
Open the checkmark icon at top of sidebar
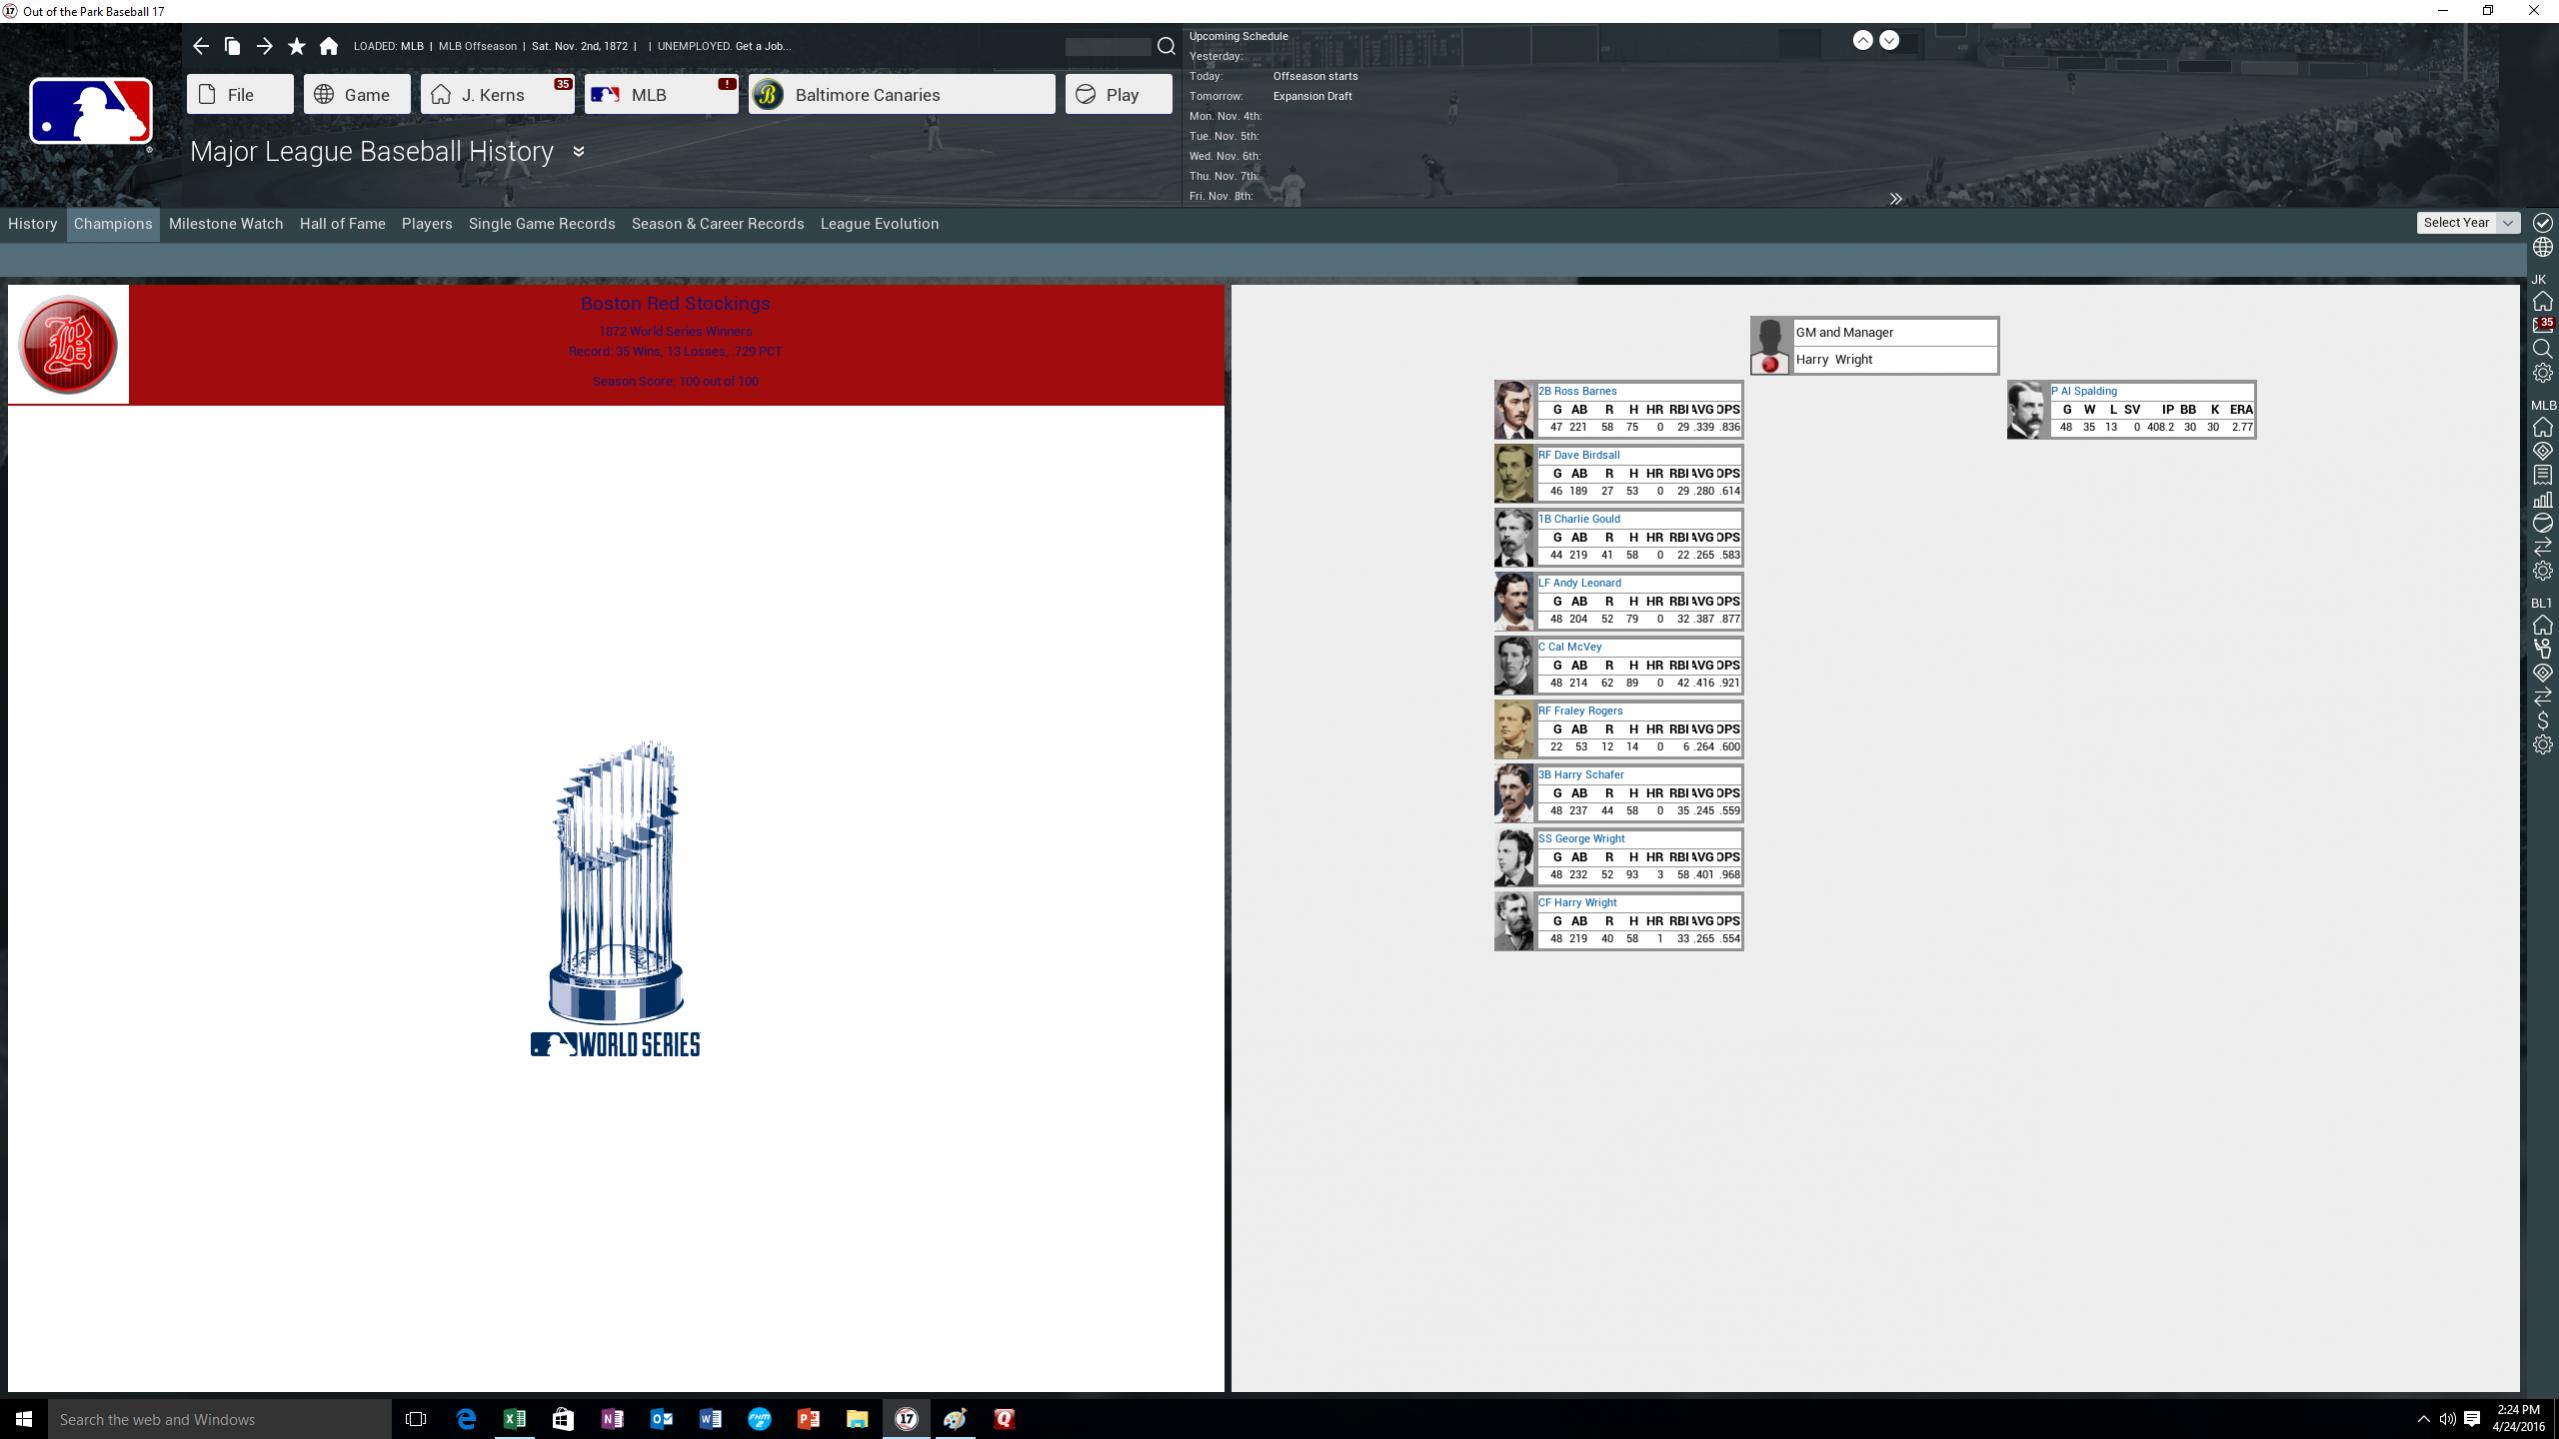pyautogui.click(x=2542, y=222)
